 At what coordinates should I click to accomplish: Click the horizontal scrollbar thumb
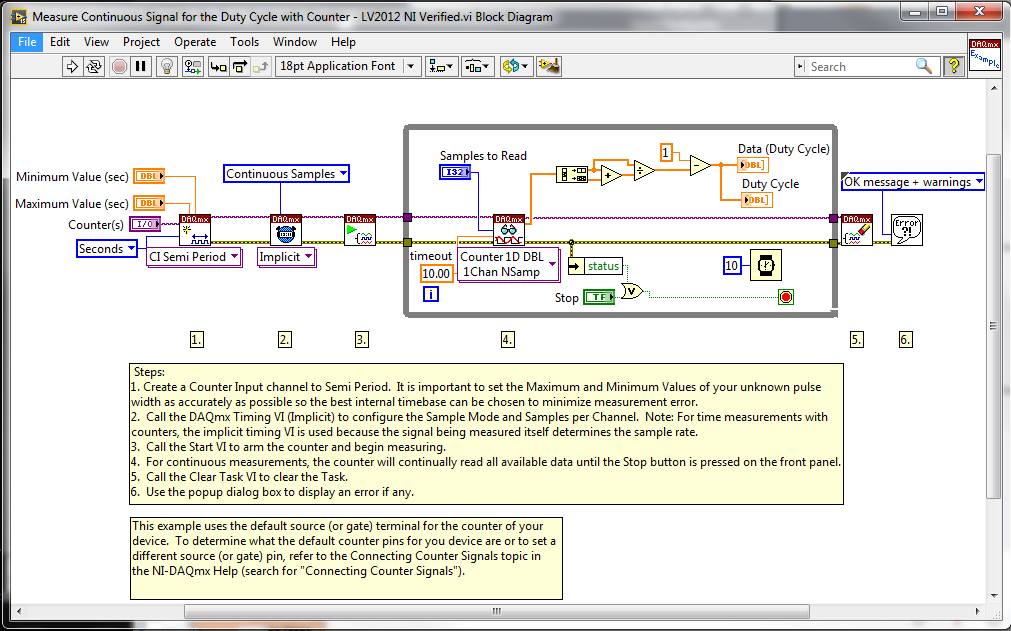(496, 610)
